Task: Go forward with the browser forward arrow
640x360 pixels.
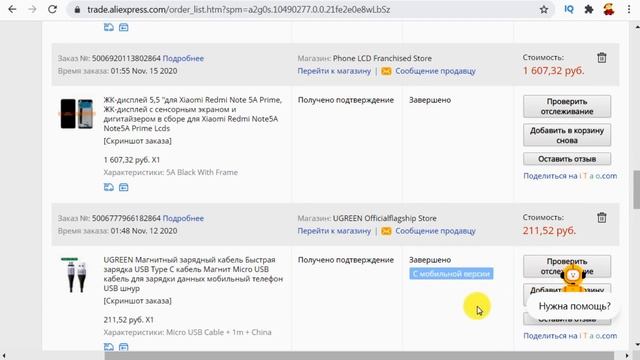Action: tap(32, 9)
